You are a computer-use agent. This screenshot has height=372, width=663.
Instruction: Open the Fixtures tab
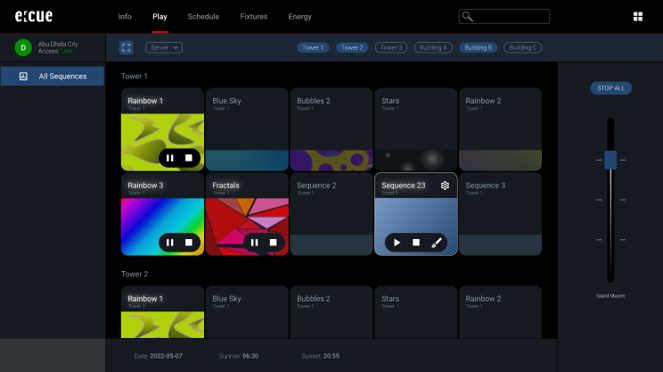[254, 16]
